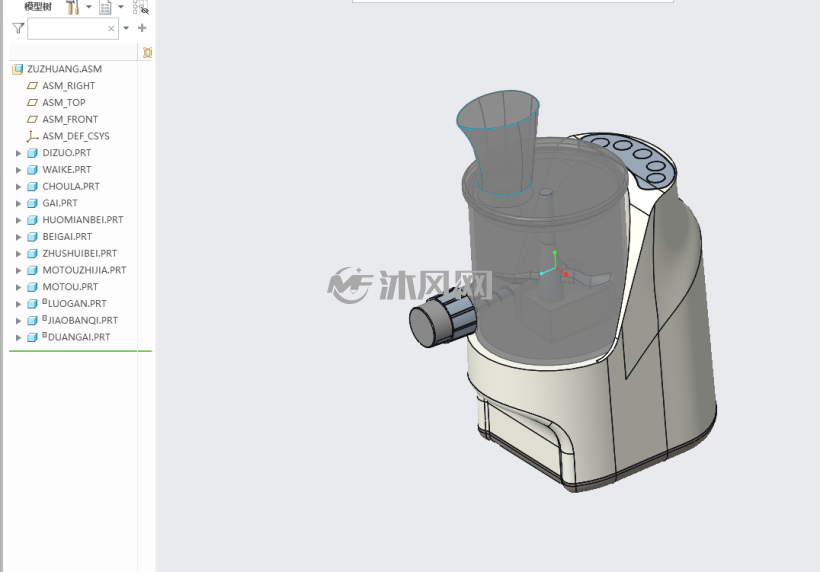820x572 pixels.
Task: Expand the WAIKE.PRT node
Action: pos(18,170)
